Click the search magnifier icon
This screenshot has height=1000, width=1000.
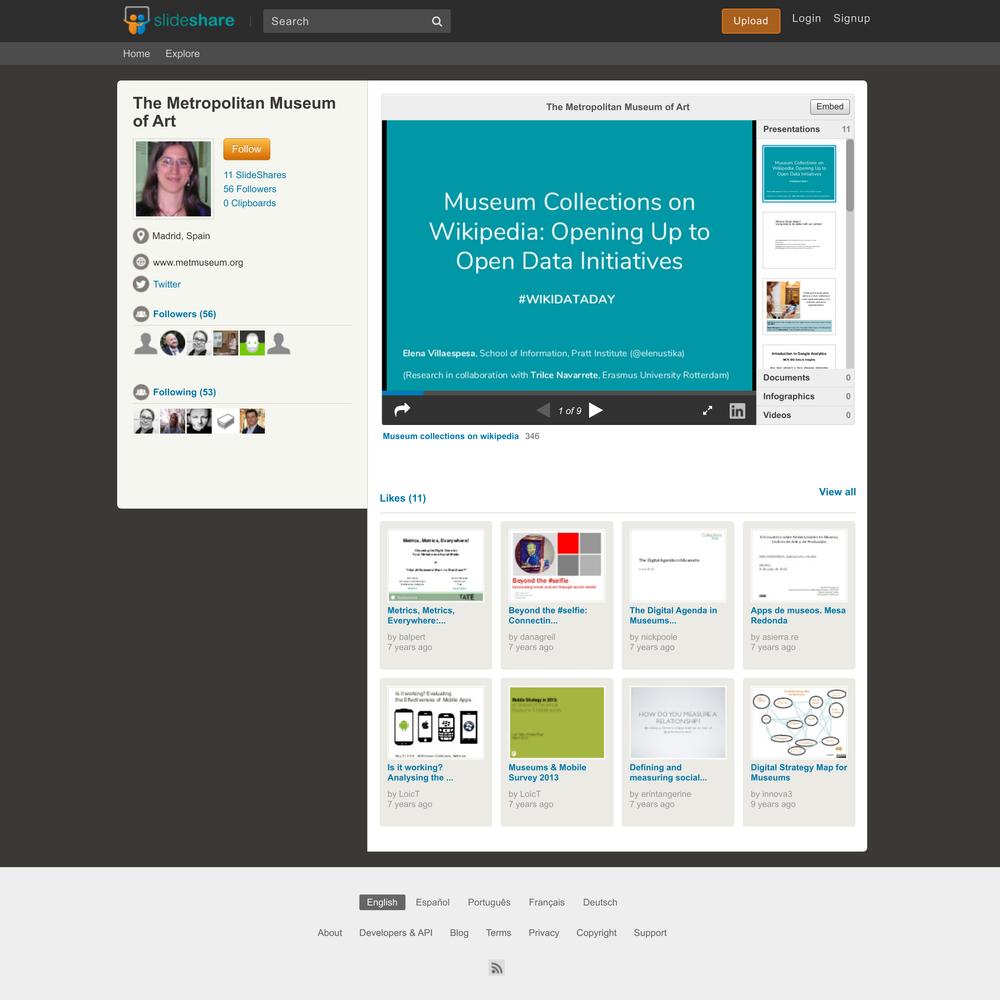[x=437, y=21]
